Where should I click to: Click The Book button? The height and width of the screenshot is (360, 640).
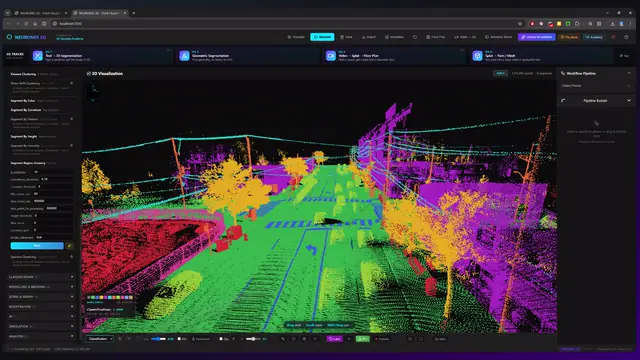tap(569, 37)
